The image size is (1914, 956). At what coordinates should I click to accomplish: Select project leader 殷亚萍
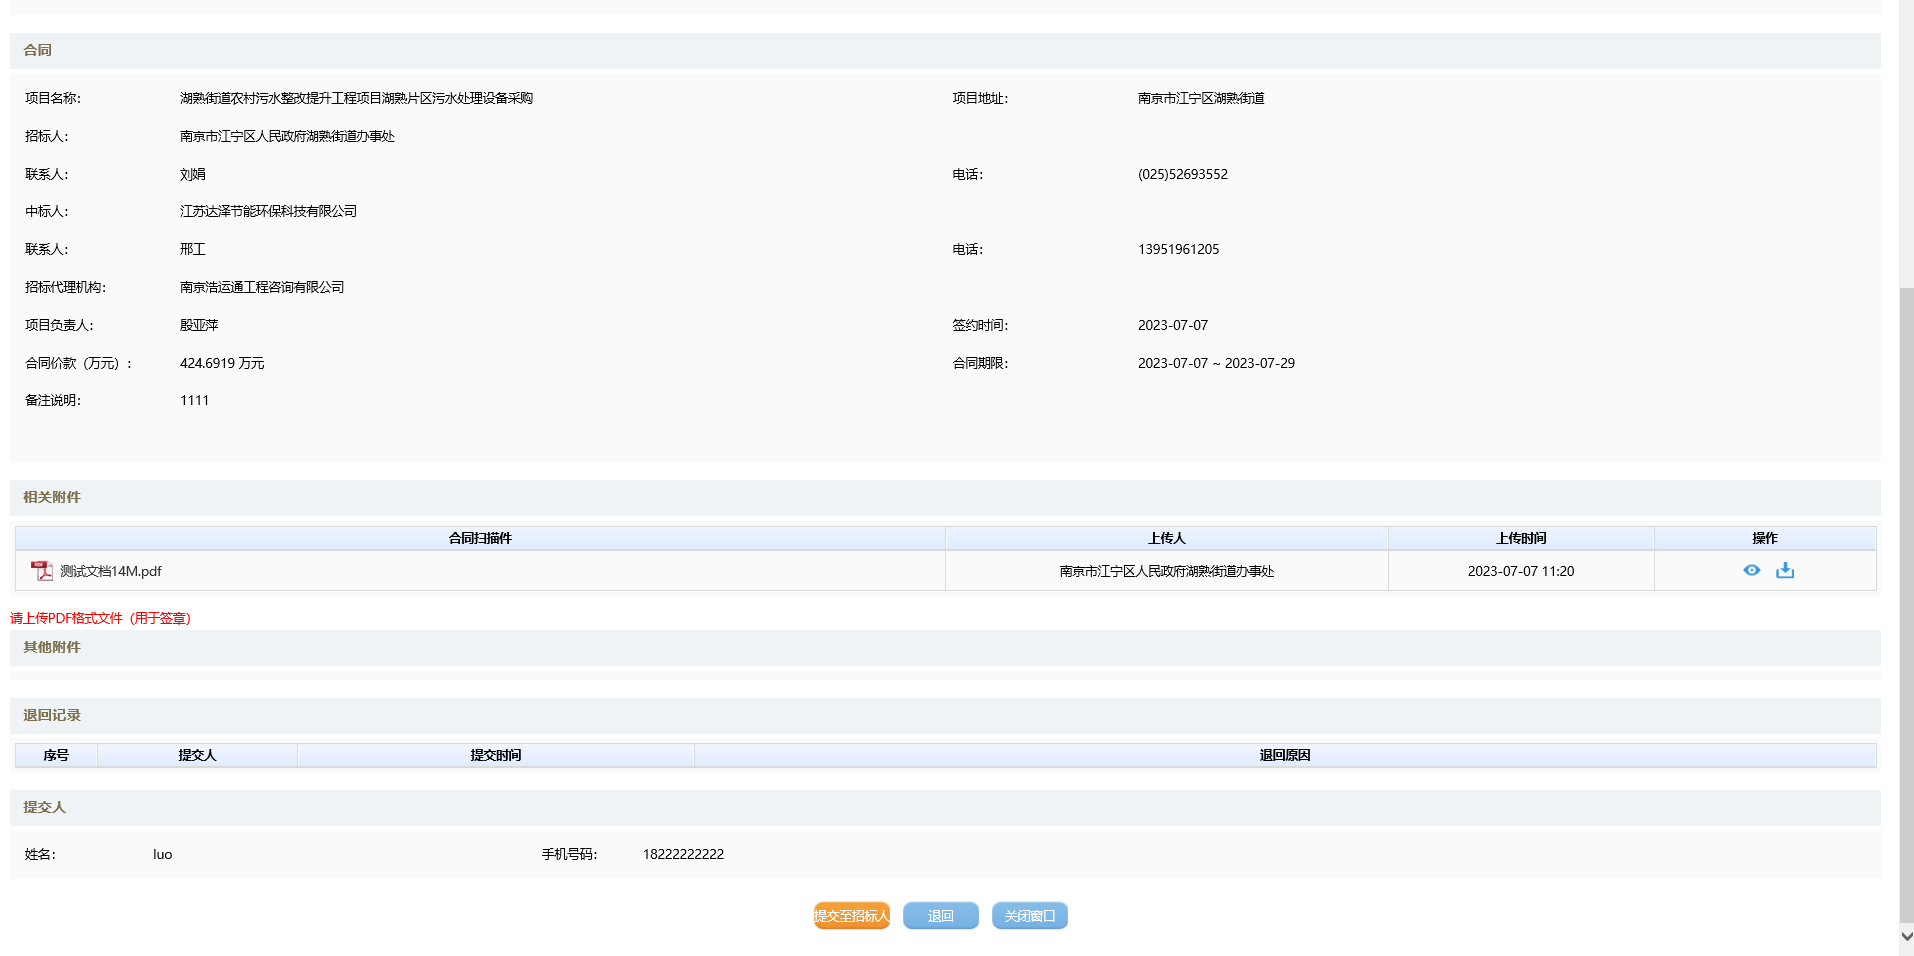[199, 325]
